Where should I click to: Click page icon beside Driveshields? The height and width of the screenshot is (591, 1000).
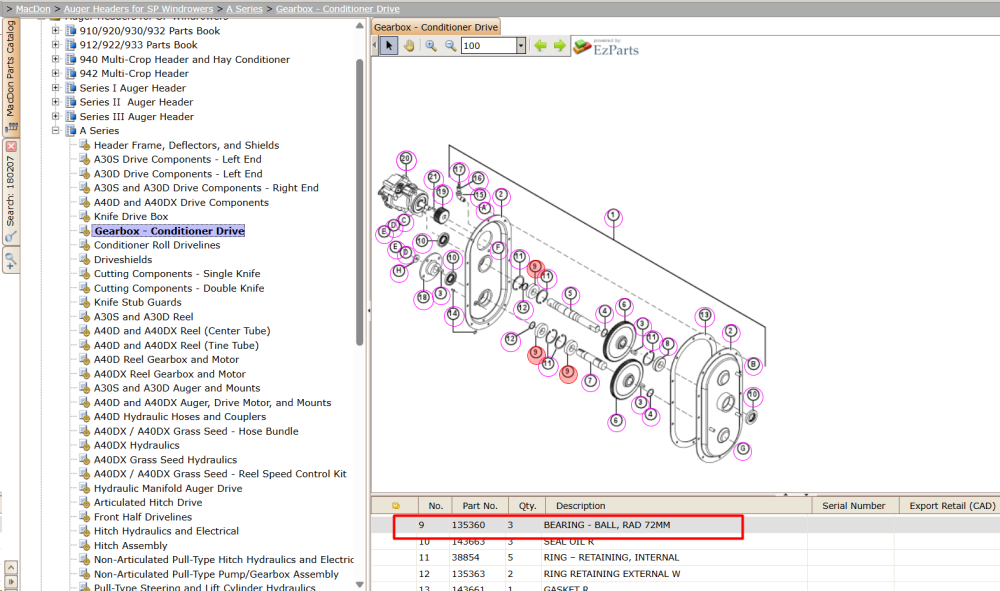pyautogui.click(x=85, y=259)
